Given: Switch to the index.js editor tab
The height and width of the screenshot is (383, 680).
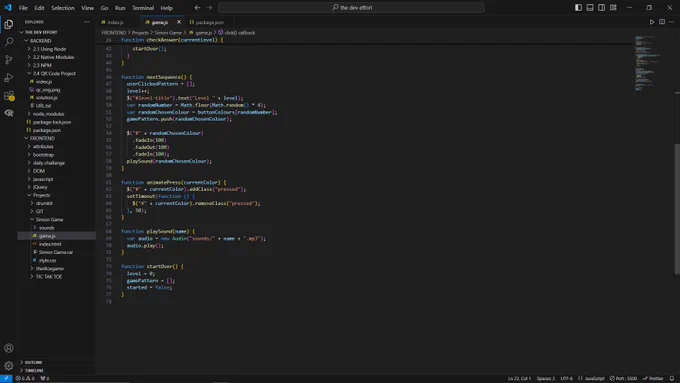Looking at the screenshot, I should (115, 22).
